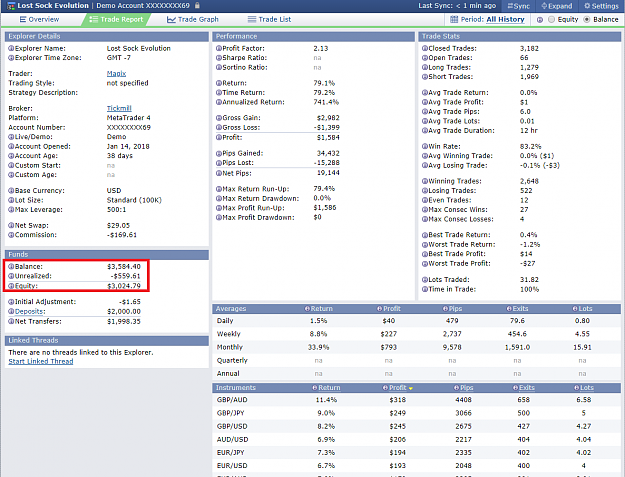The height and width of the screenshot is (477, 625).
Task: Click info icon next to Explorer Name
Action: click(x=11, y=48)
